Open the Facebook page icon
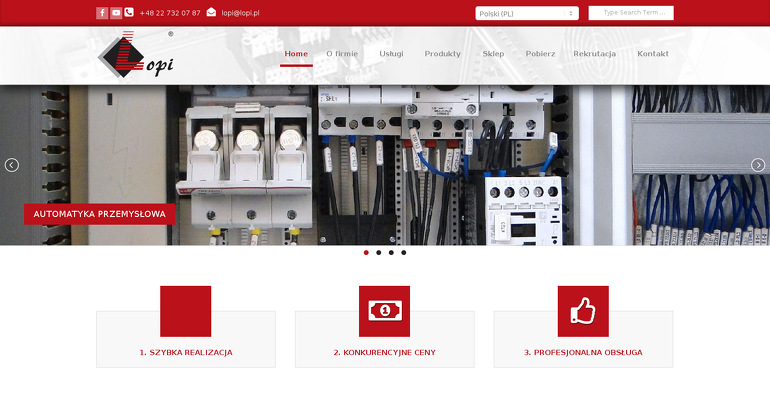This screenshot has height=393, width=770. tap(102, 13)
